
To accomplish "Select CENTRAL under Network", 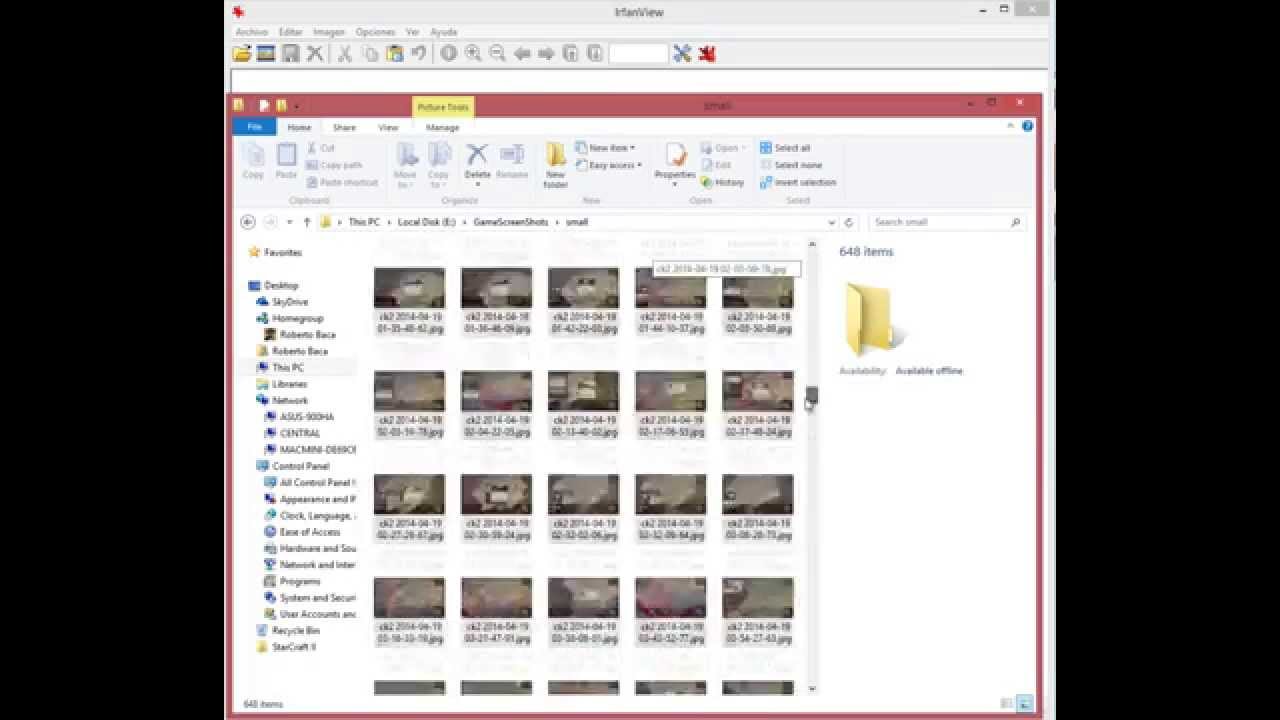I will pyautogui.click(x=292, y=433).
